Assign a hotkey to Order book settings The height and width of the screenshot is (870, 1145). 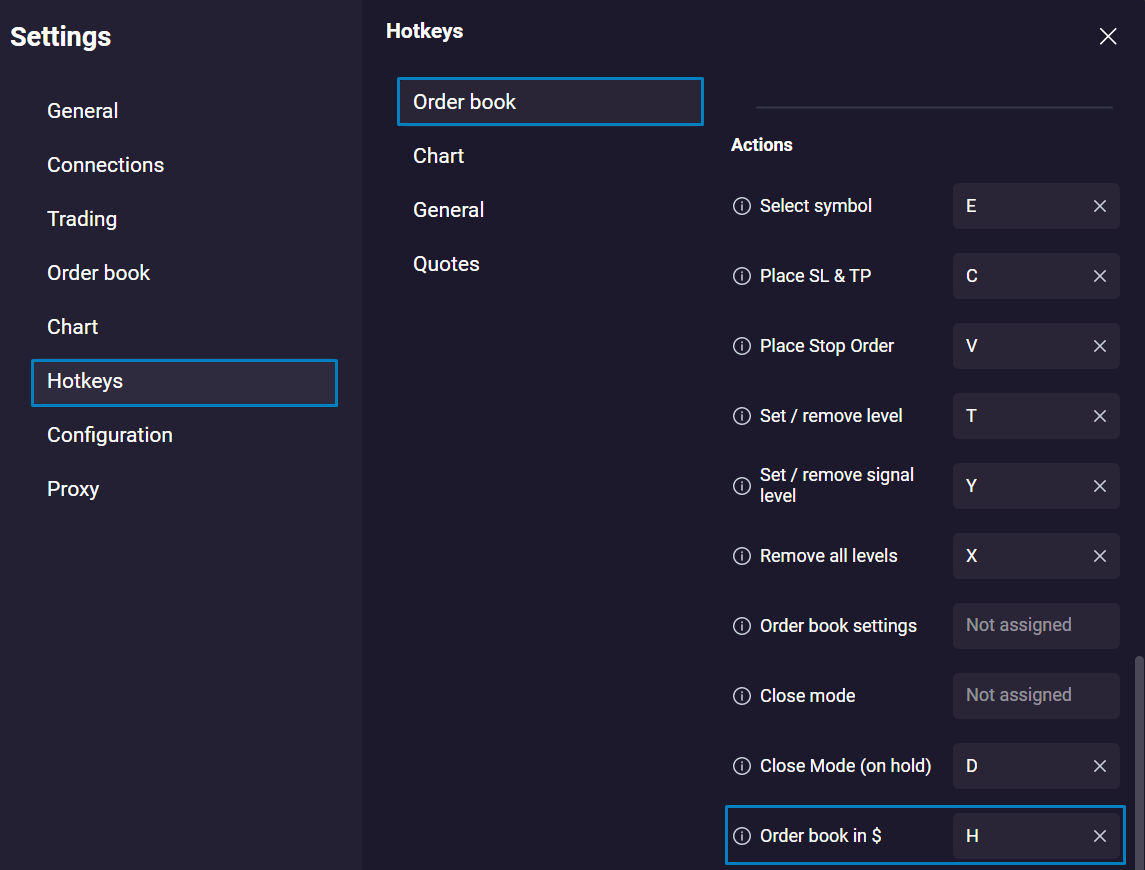[x=1035, y=626]
